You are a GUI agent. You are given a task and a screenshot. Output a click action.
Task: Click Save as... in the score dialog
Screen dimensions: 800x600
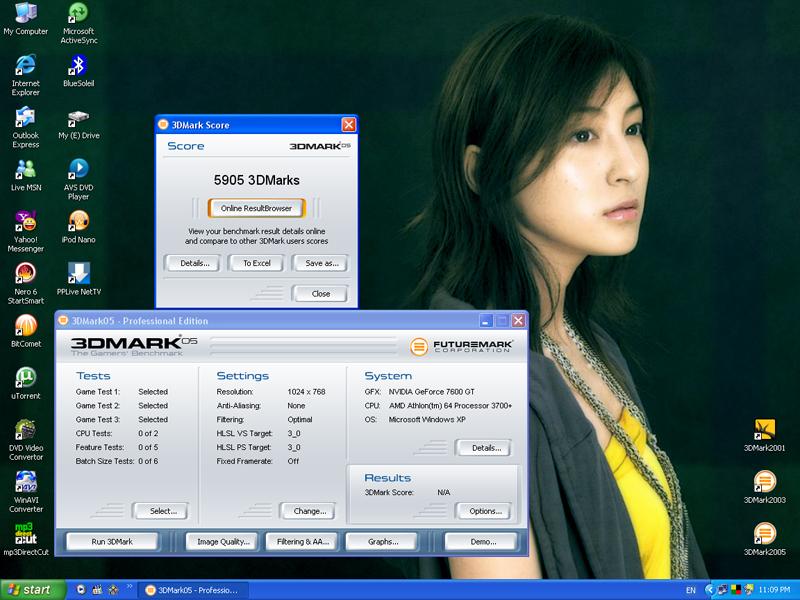click(321, 263)
